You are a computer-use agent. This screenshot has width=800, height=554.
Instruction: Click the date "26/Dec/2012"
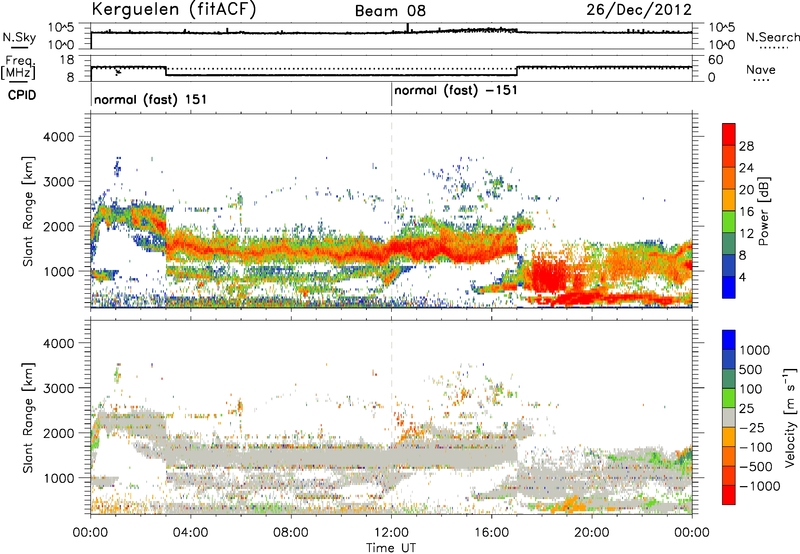pos(639,9)
